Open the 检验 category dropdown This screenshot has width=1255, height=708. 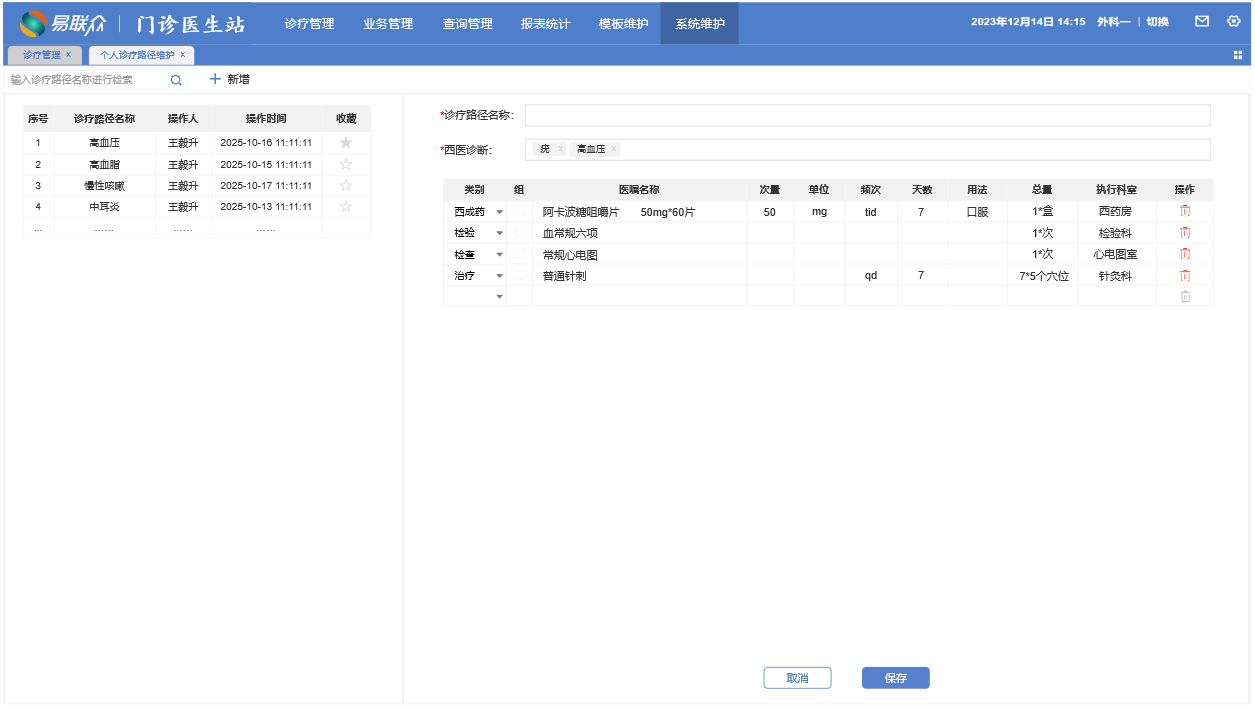[x=499, y=233]
